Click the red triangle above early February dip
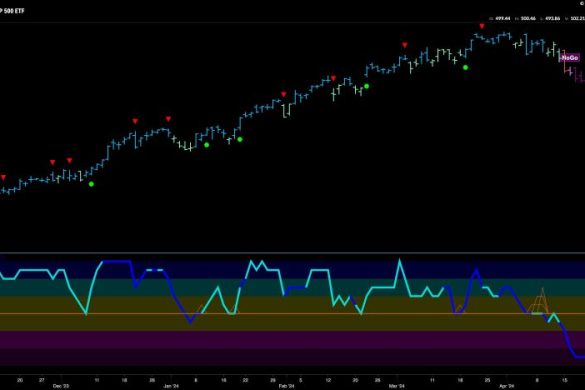585x390 pixels. [x=284, y=94]
